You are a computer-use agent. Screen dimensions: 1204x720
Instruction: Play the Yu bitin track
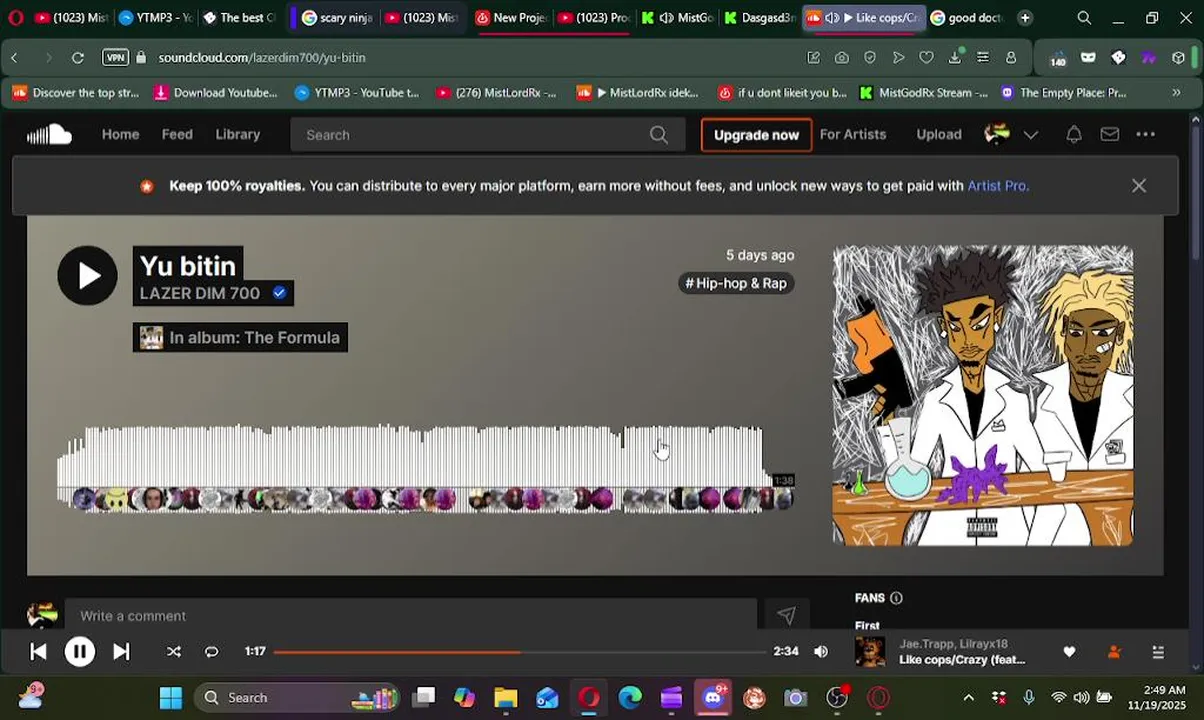[87, 275]
